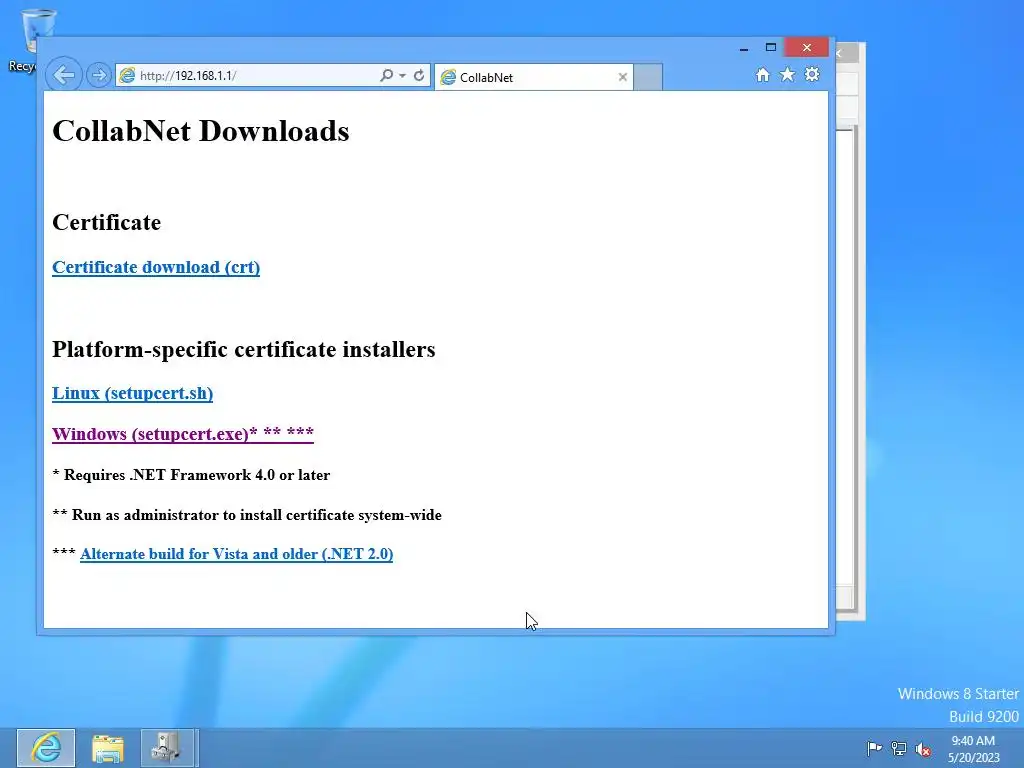The height and width of the screenshot is (768, 1024).
Task: Close the CollabNet tab
Action: pos(622,77)
